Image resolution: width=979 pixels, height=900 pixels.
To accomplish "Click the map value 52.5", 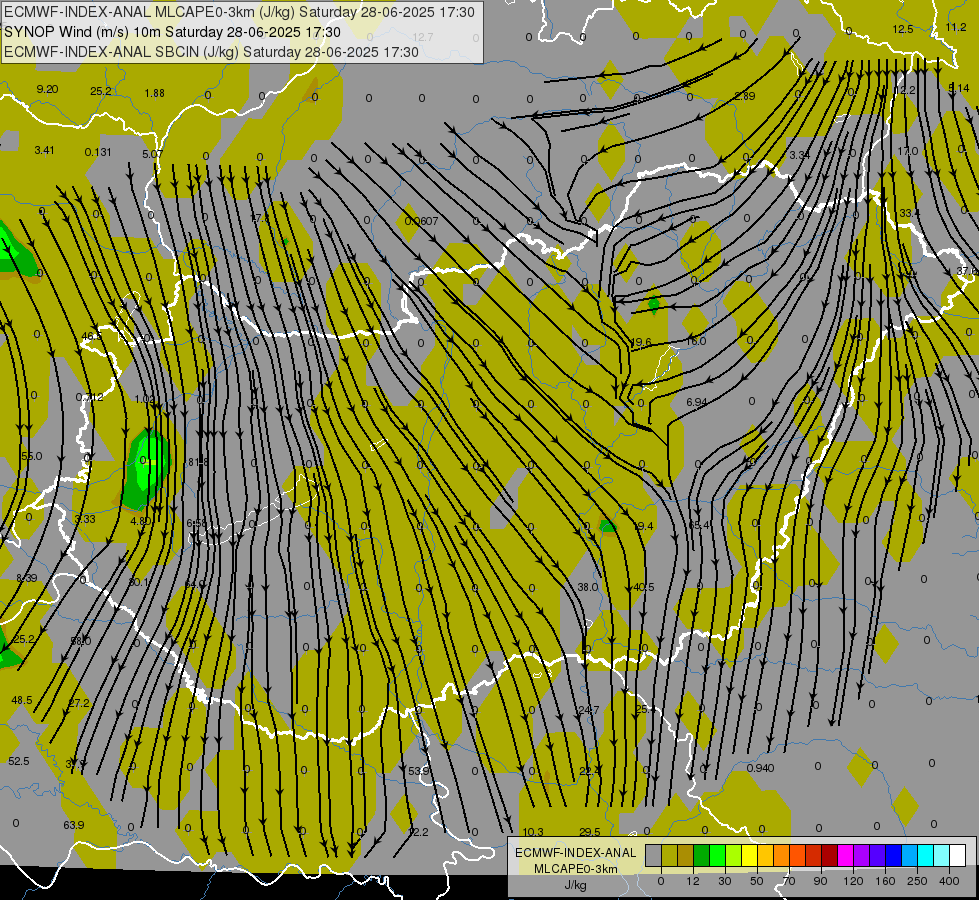I will click(19, 761).
